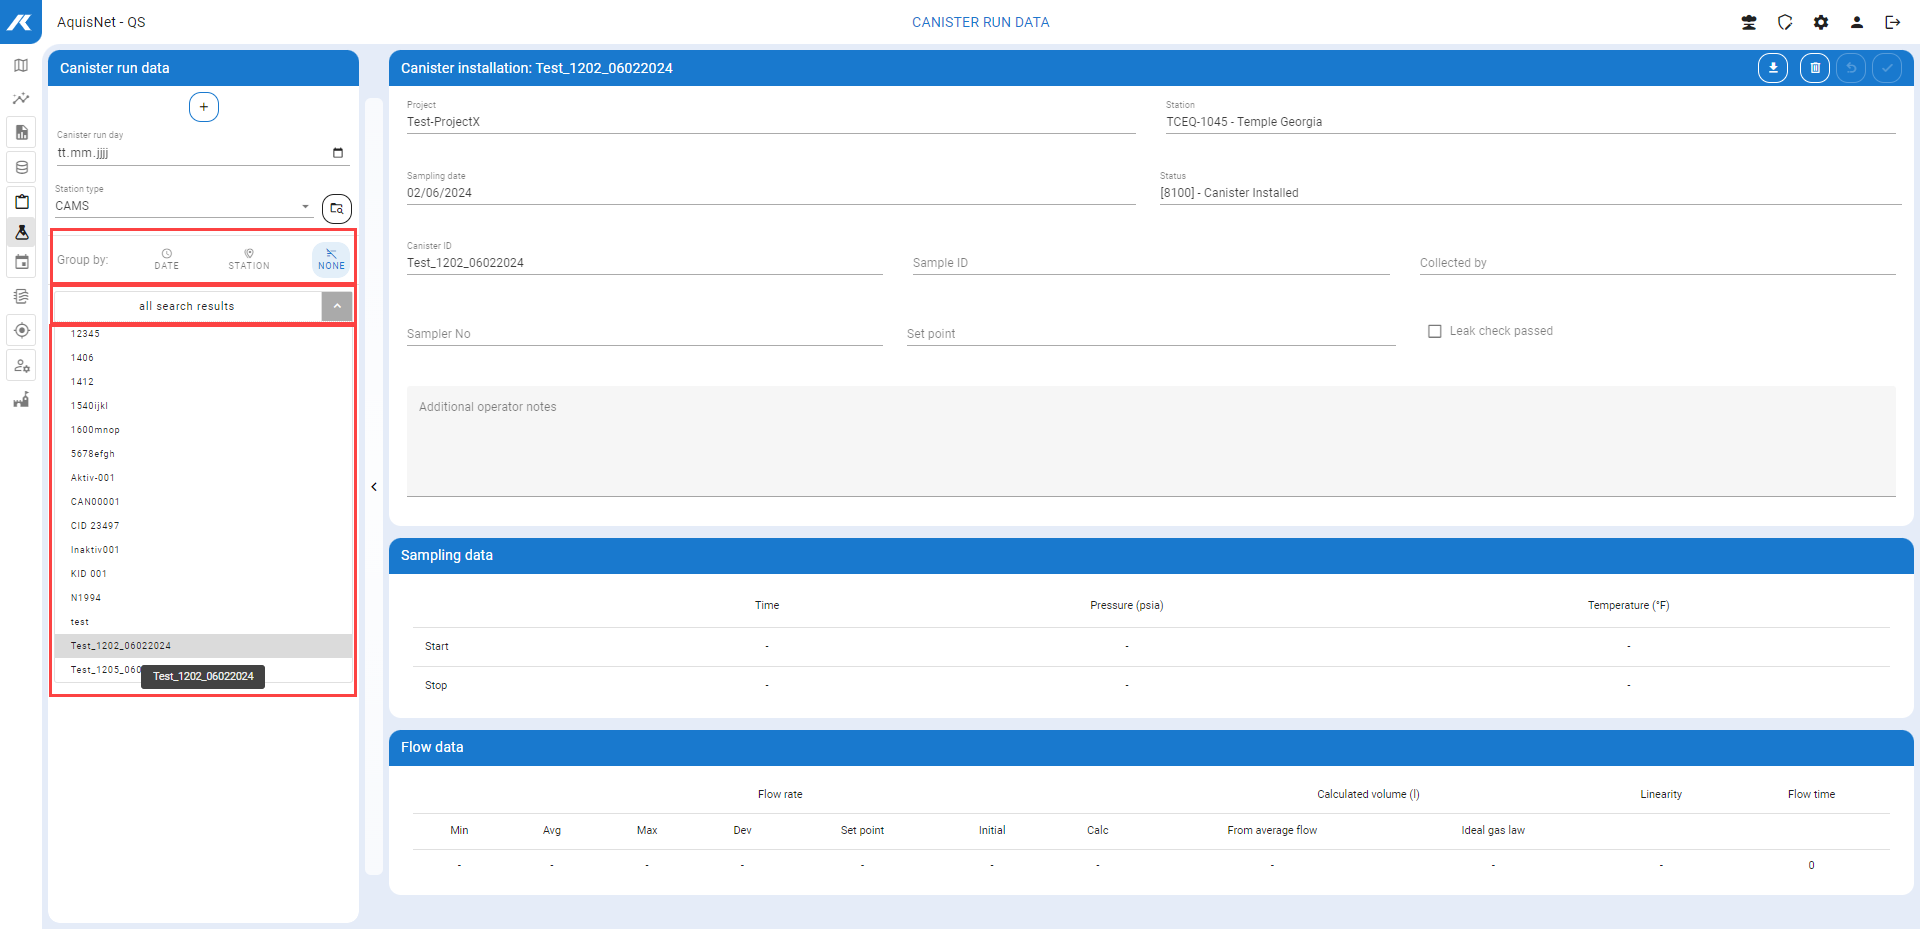The height and width of the screenshot is (929, 1920).
Task: Open the Station type CAMS dropdown
Action: pyautogui.click(x=184, y=206)
